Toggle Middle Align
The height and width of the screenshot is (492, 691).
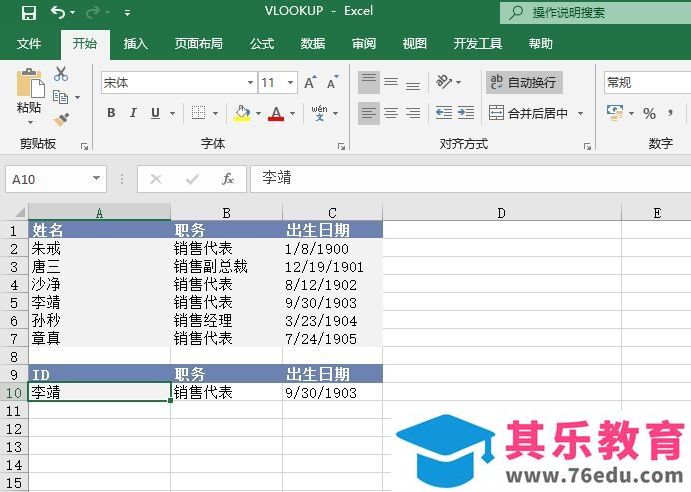tap(391, 82)
